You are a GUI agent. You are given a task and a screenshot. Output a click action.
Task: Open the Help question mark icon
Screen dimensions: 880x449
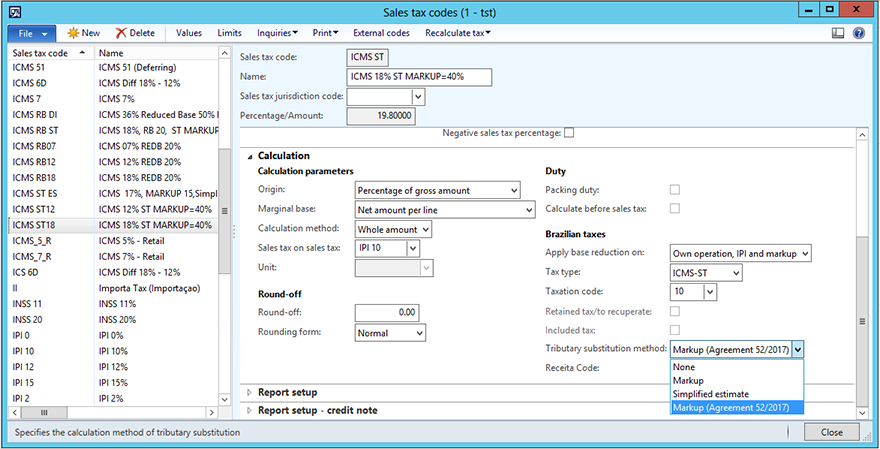point(859,33)
